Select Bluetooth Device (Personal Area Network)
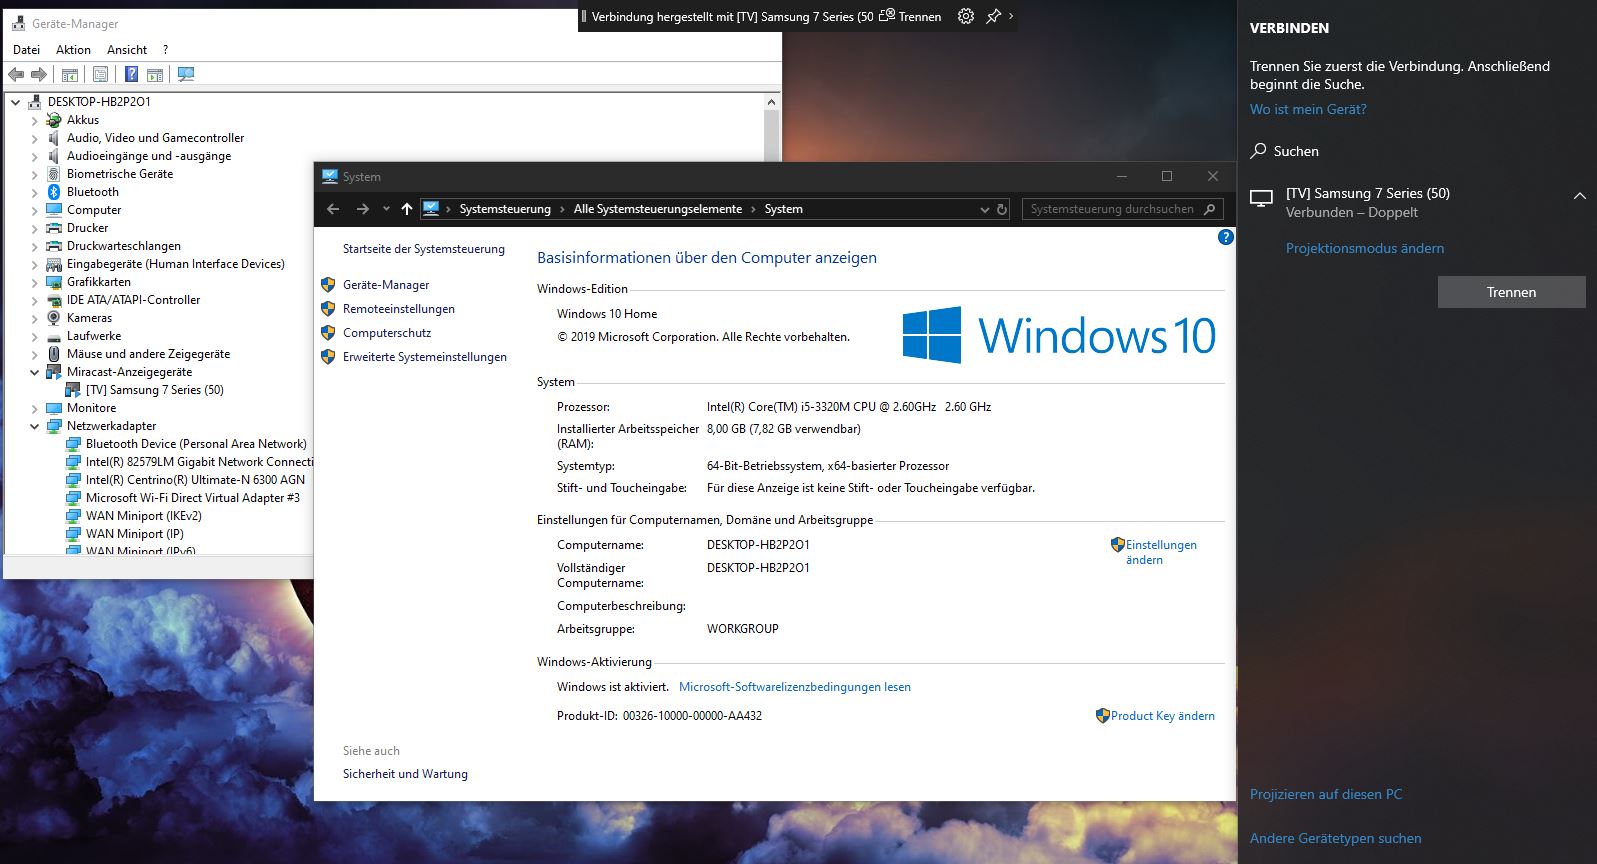1597x864 pixels. point(196,444)
